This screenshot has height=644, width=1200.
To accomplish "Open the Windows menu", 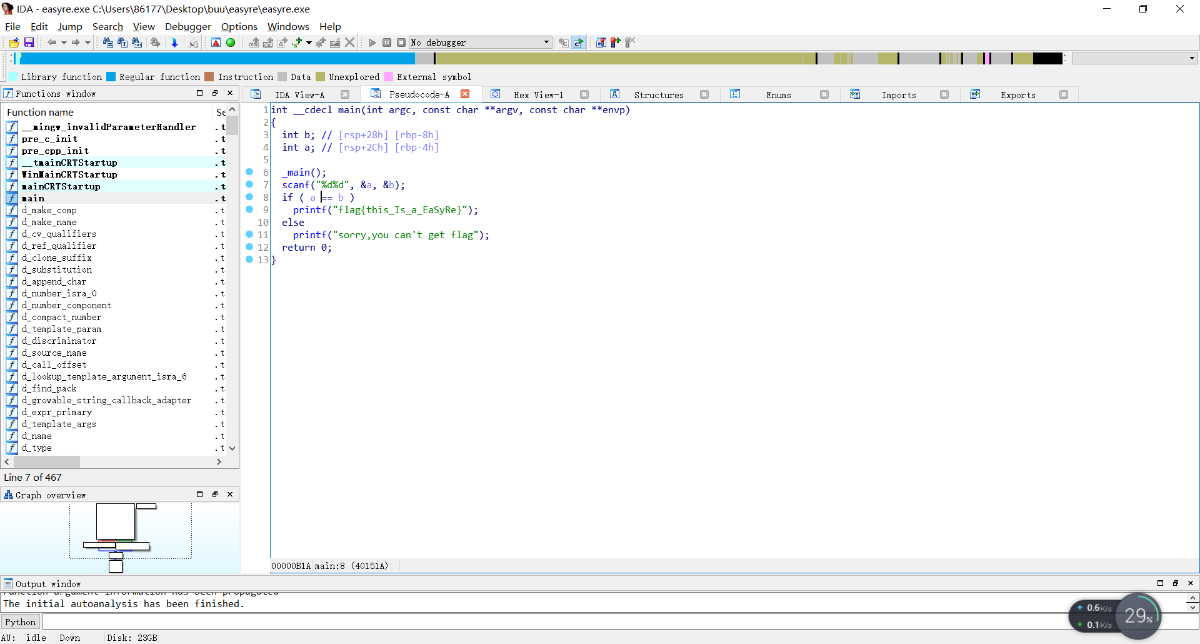I will pos(288,27).
